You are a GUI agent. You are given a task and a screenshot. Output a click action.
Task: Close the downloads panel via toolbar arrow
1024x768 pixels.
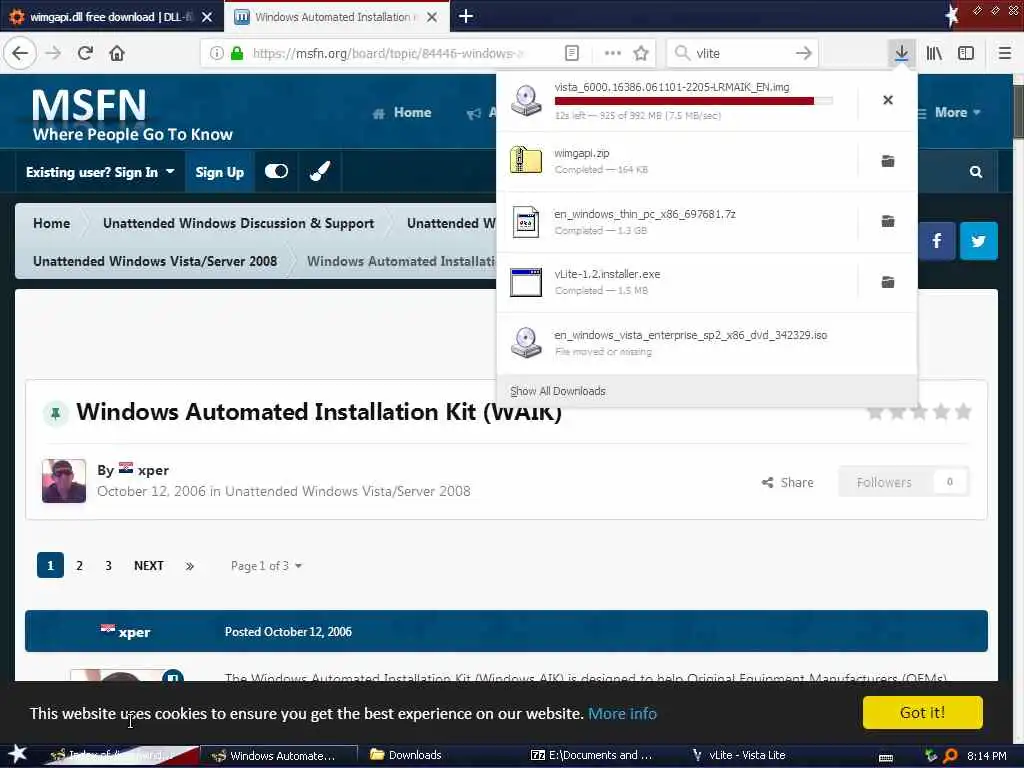[901, 53]
